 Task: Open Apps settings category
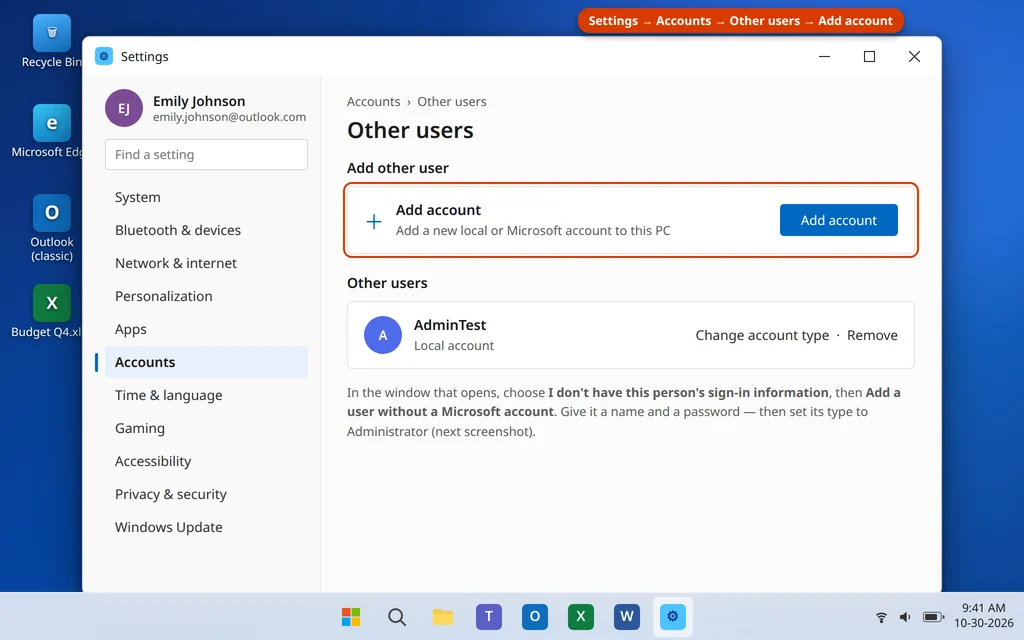click(206, 329)
